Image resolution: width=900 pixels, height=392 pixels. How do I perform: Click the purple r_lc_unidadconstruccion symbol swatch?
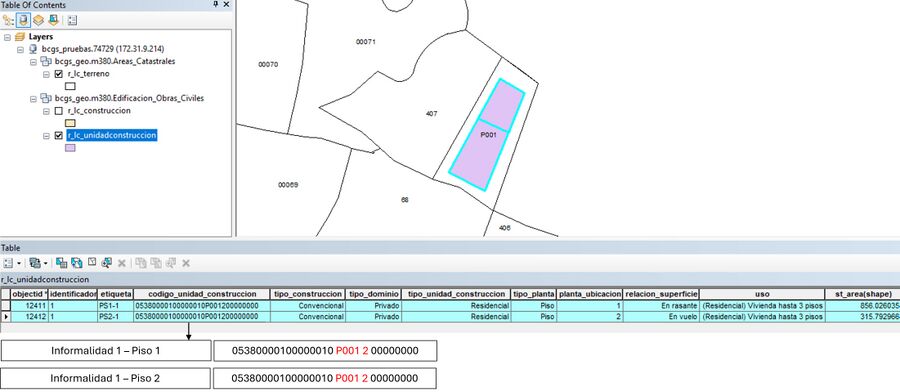70,148
